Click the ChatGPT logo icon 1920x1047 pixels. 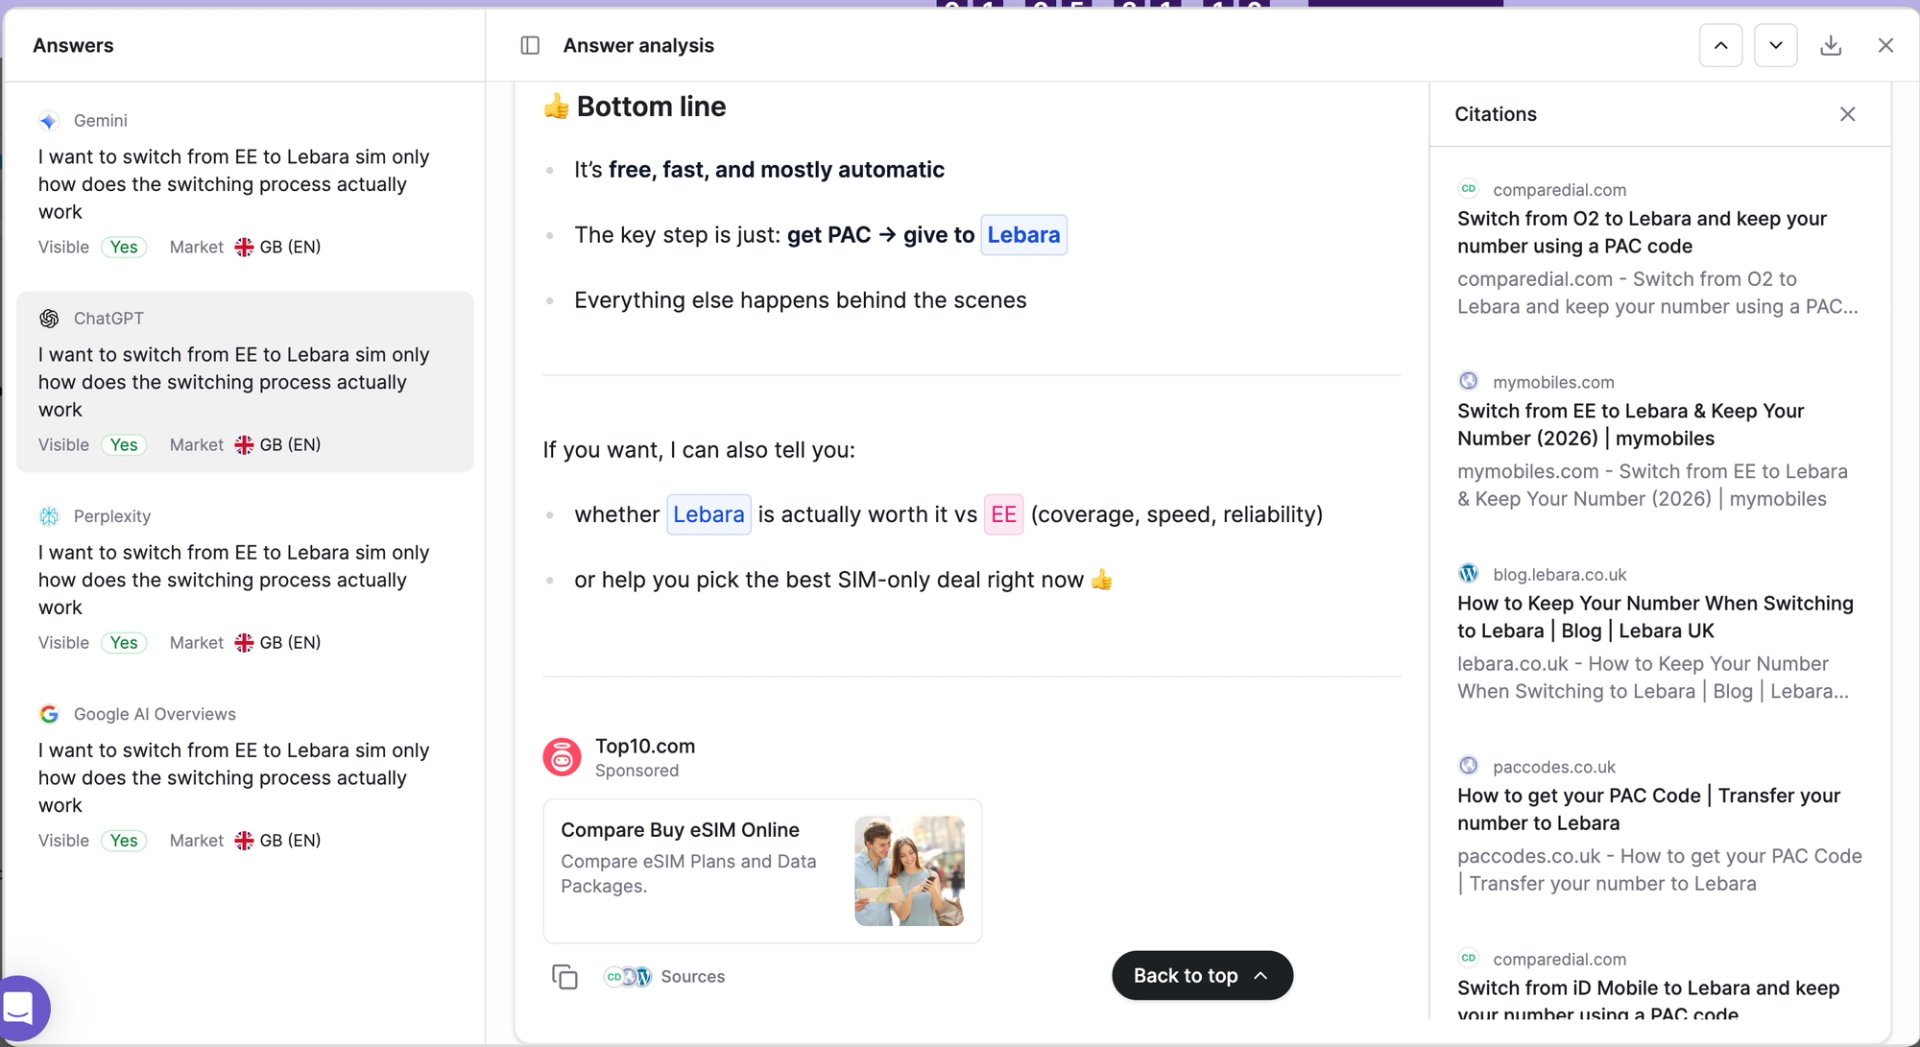48,318
